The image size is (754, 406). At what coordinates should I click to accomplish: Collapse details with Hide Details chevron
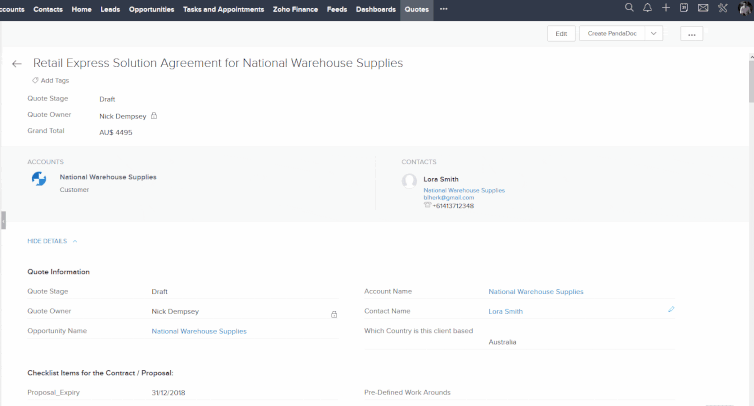pos(75,241)
